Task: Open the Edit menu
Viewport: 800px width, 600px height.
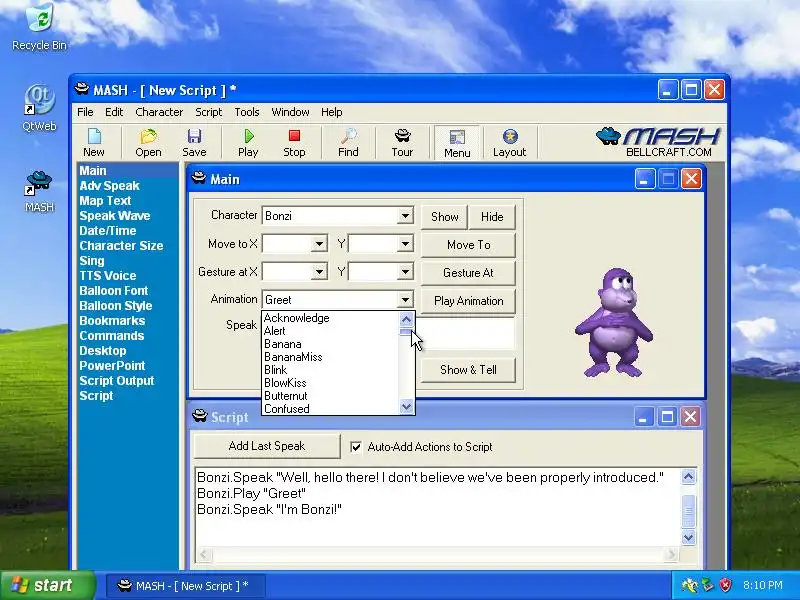Action: point(114,112)
